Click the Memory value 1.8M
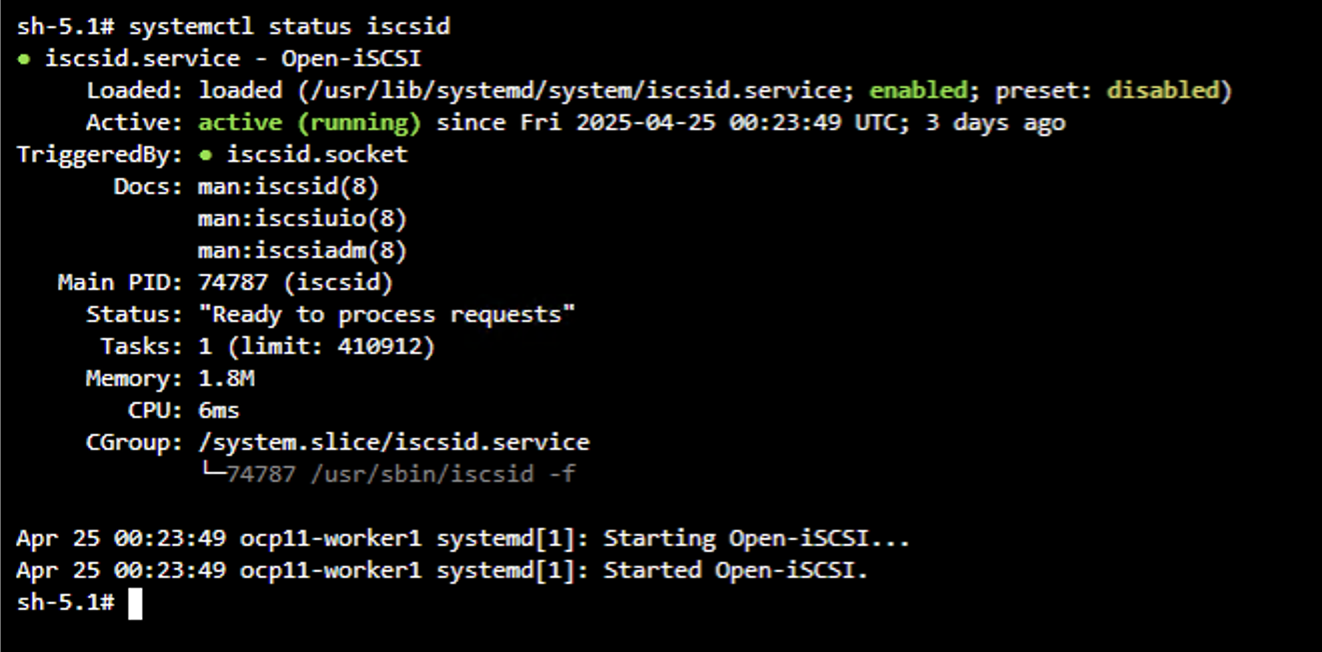 (226, 379)
